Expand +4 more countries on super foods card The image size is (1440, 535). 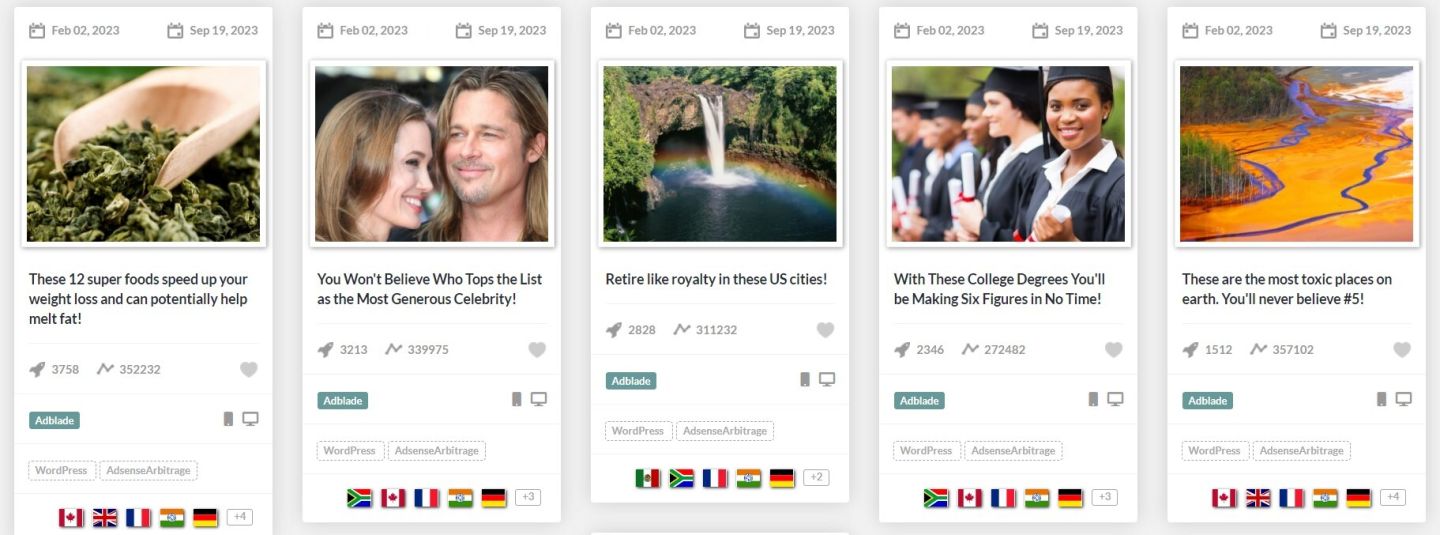point(239,517)
